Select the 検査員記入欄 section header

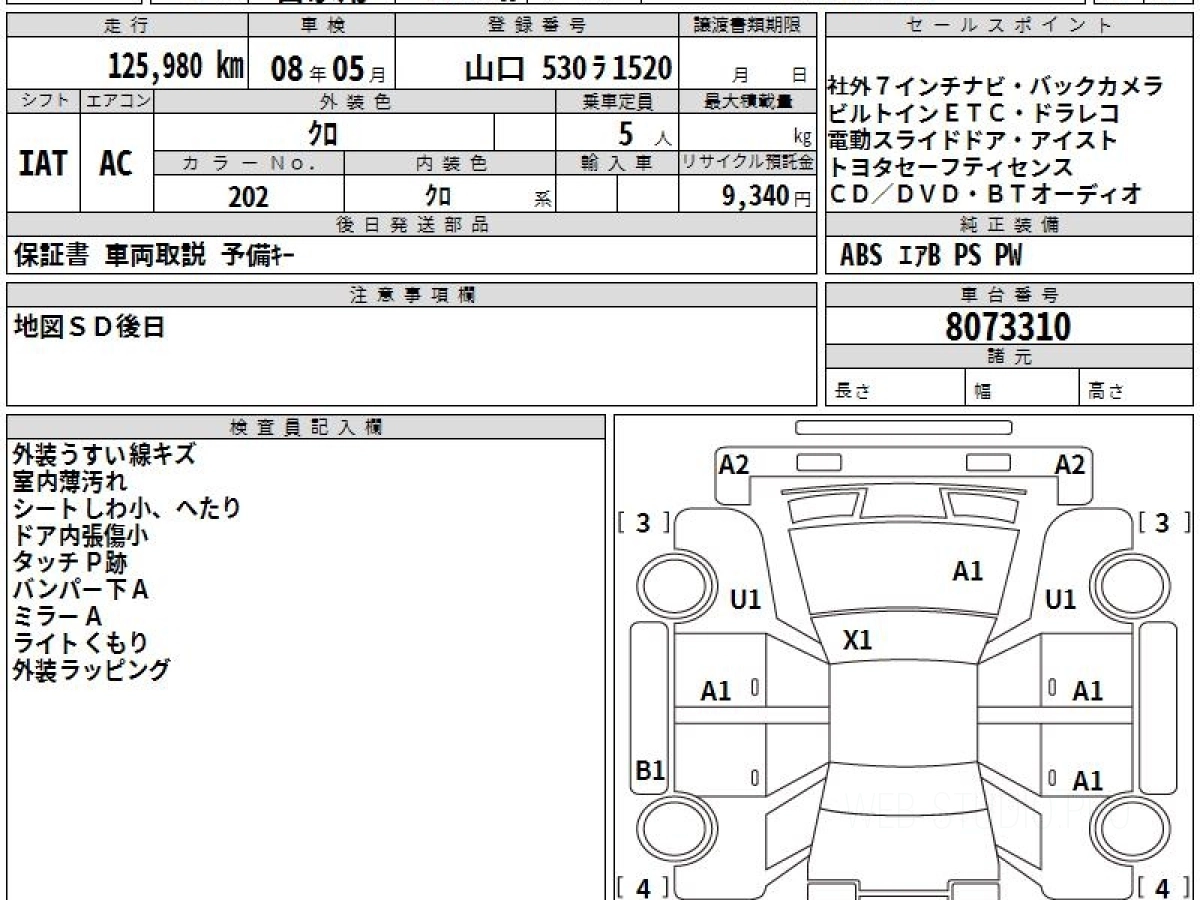[305, 427]
